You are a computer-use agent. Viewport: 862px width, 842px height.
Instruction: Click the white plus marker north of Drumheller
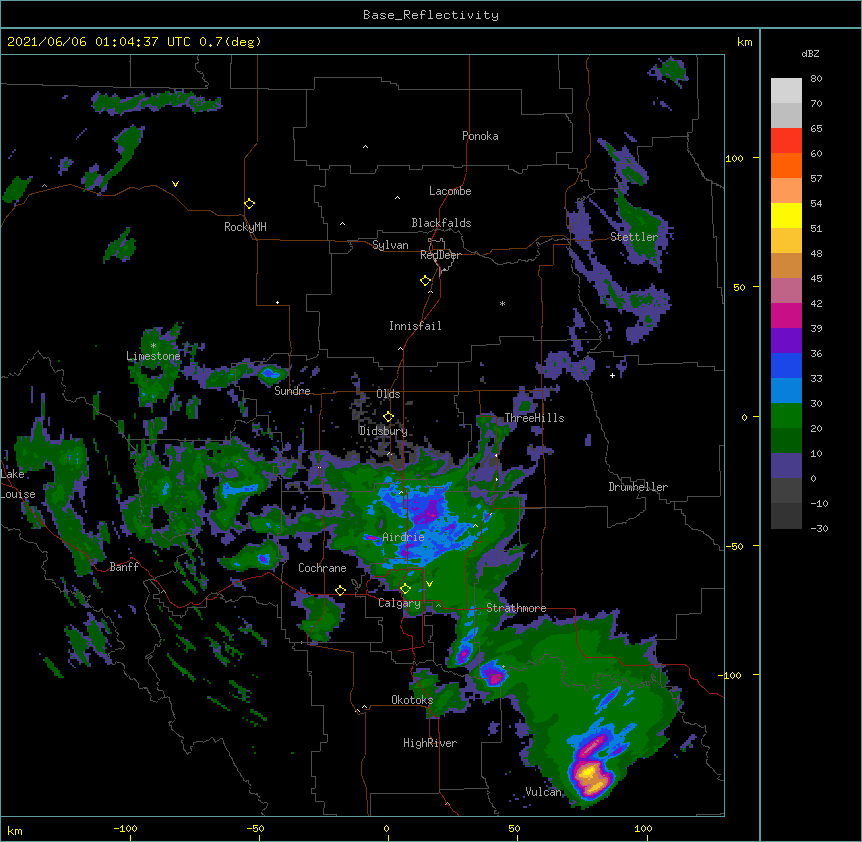612,375
